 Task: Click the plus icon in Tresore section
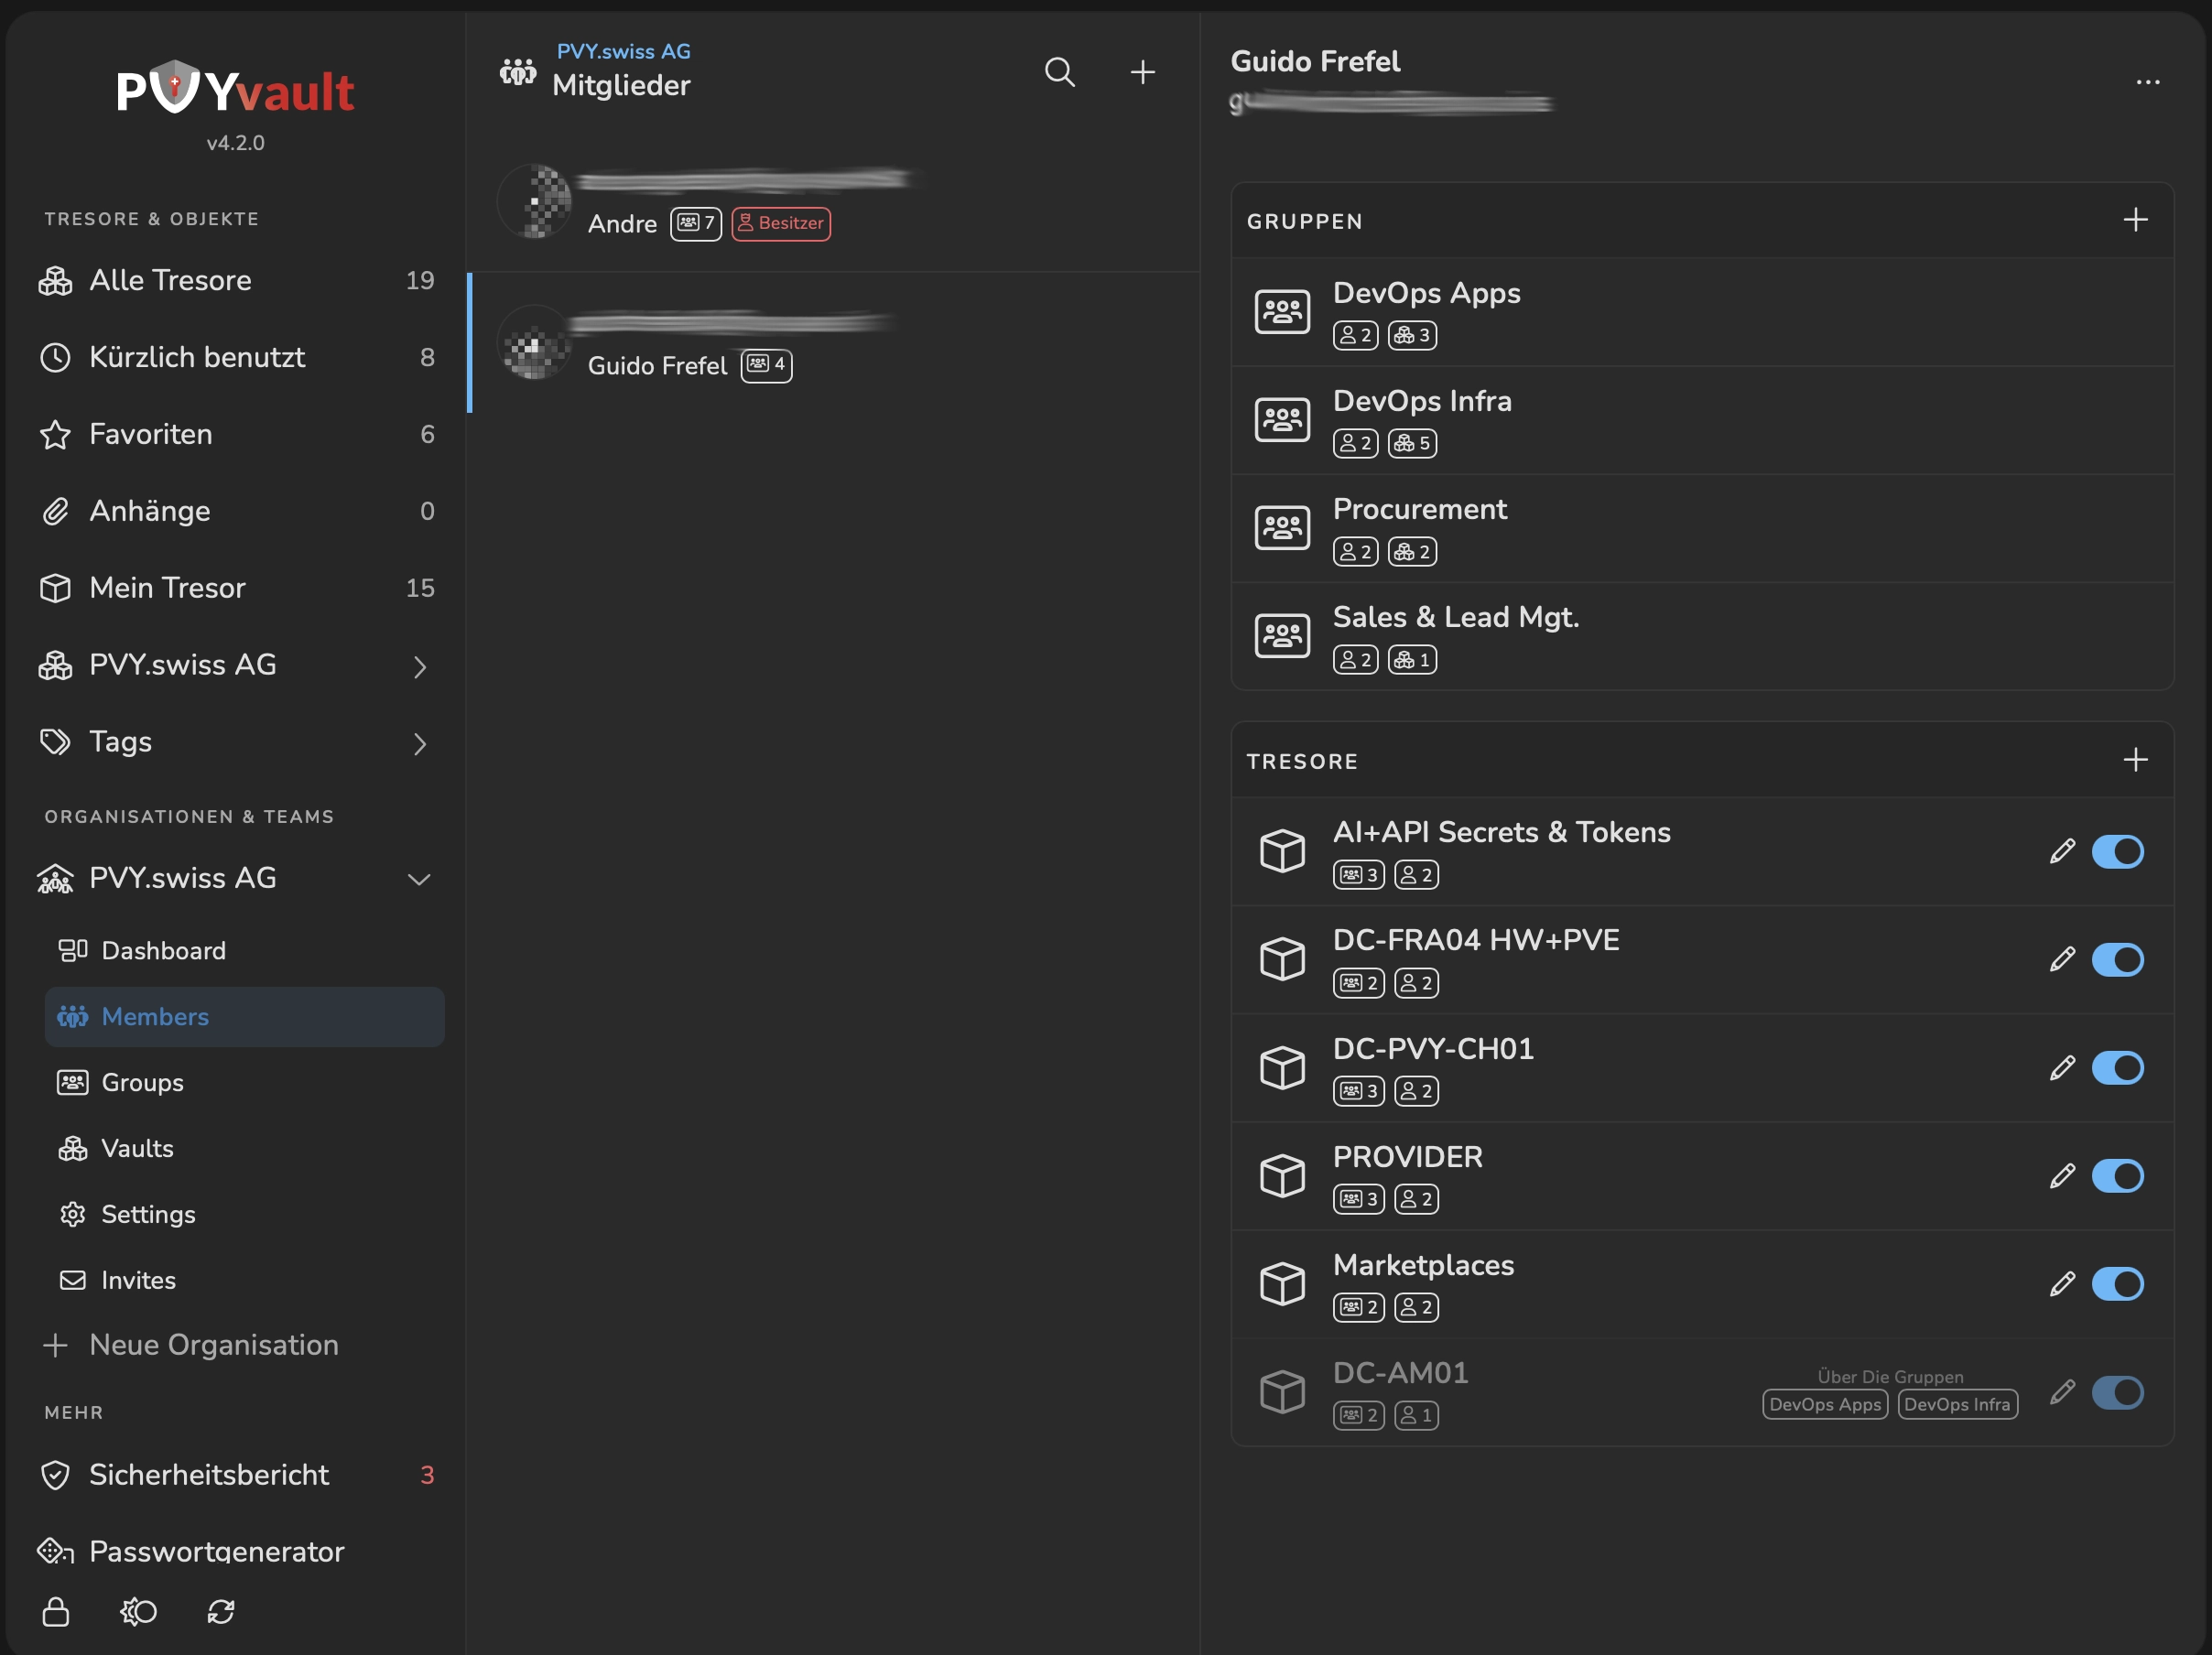[x=2135, y=760]
